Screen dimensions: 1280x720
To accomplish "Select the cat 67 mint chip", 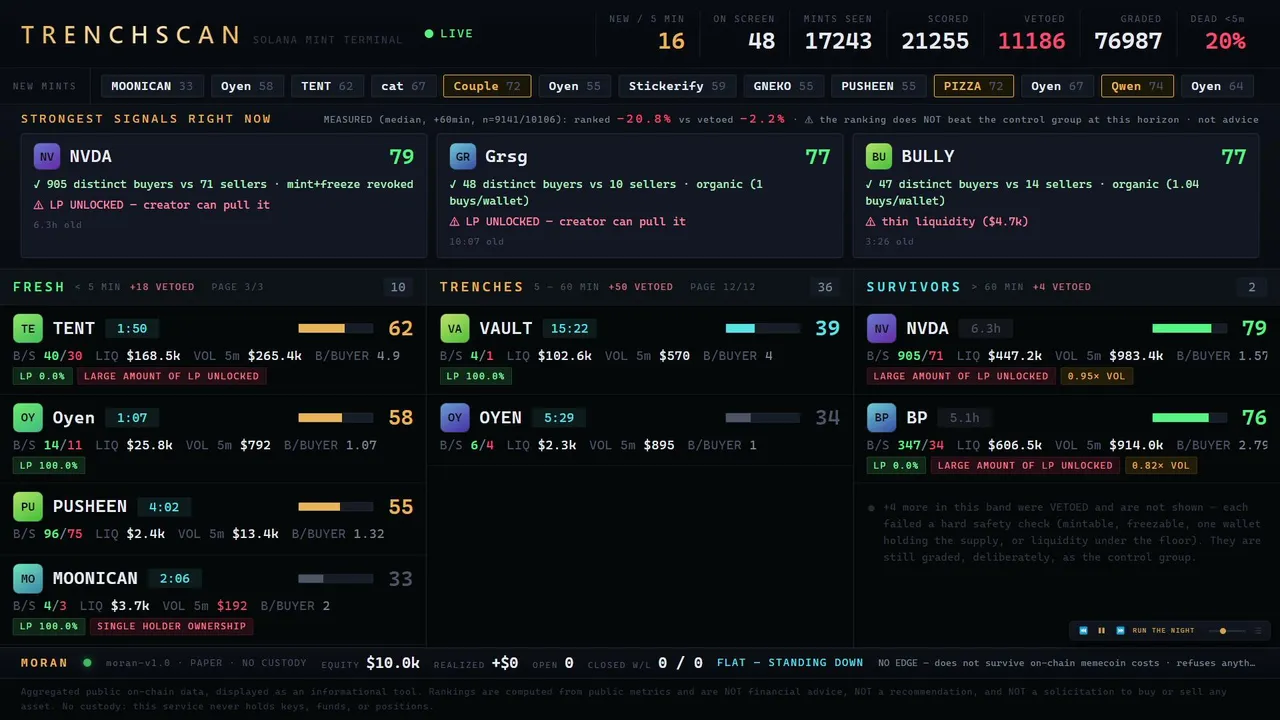I will coord(403,86).
